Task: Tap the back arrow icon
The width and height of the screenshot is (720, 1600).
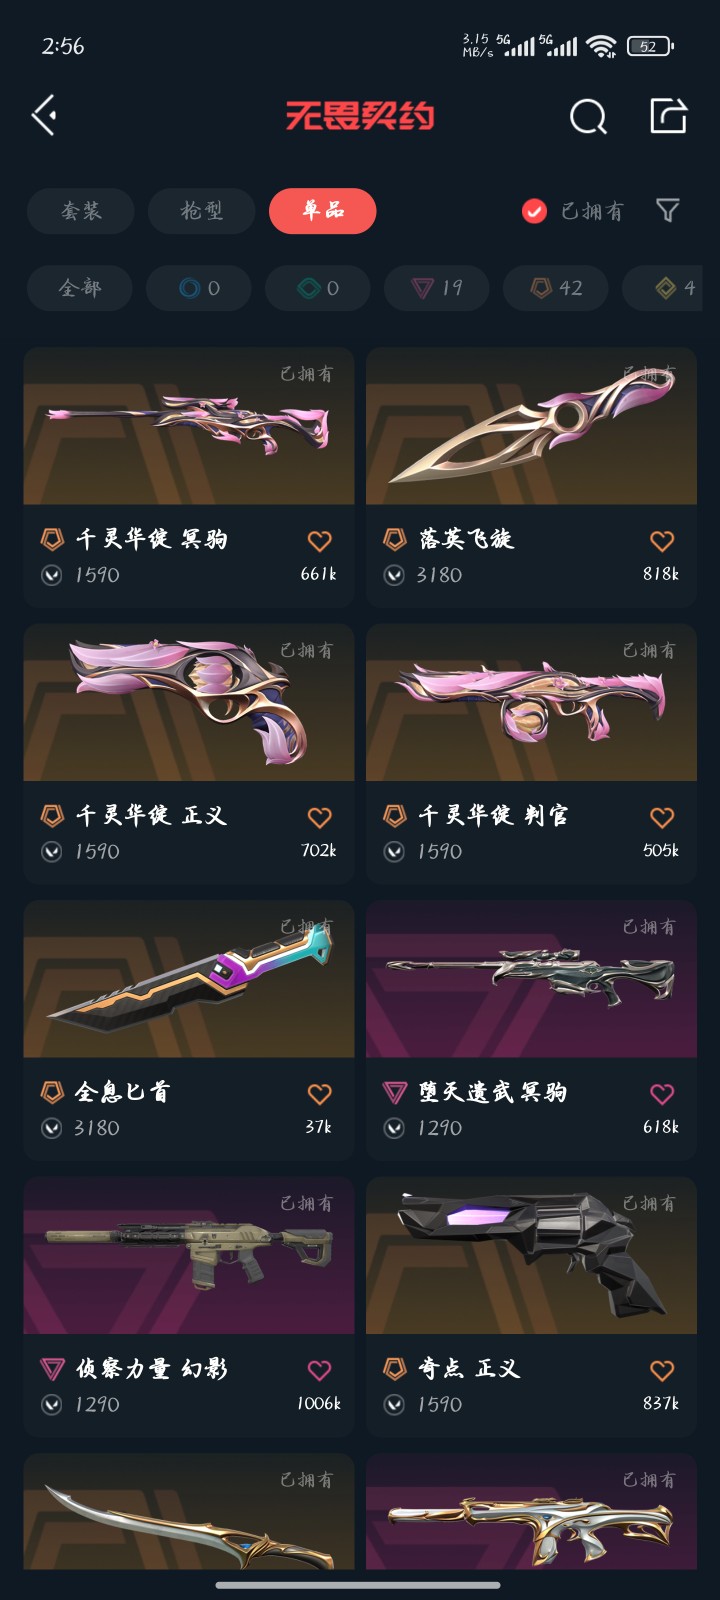Action: click(x=44, y=116)
